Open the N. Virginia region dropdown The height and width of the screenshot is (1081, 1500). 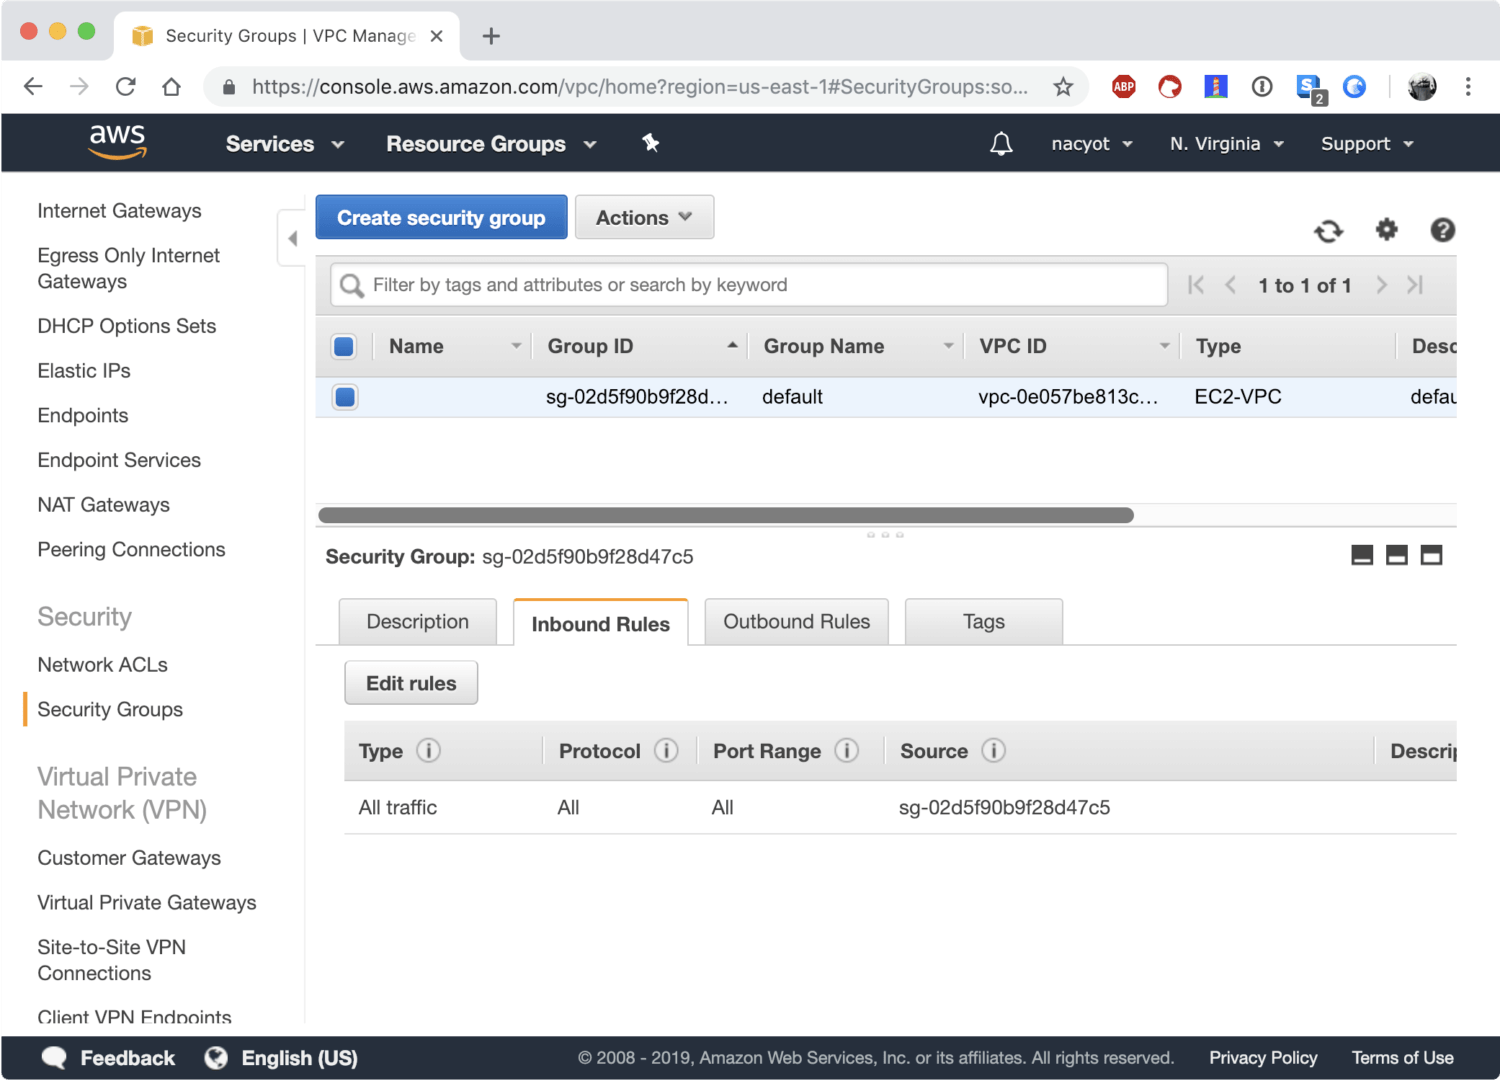1227,144
